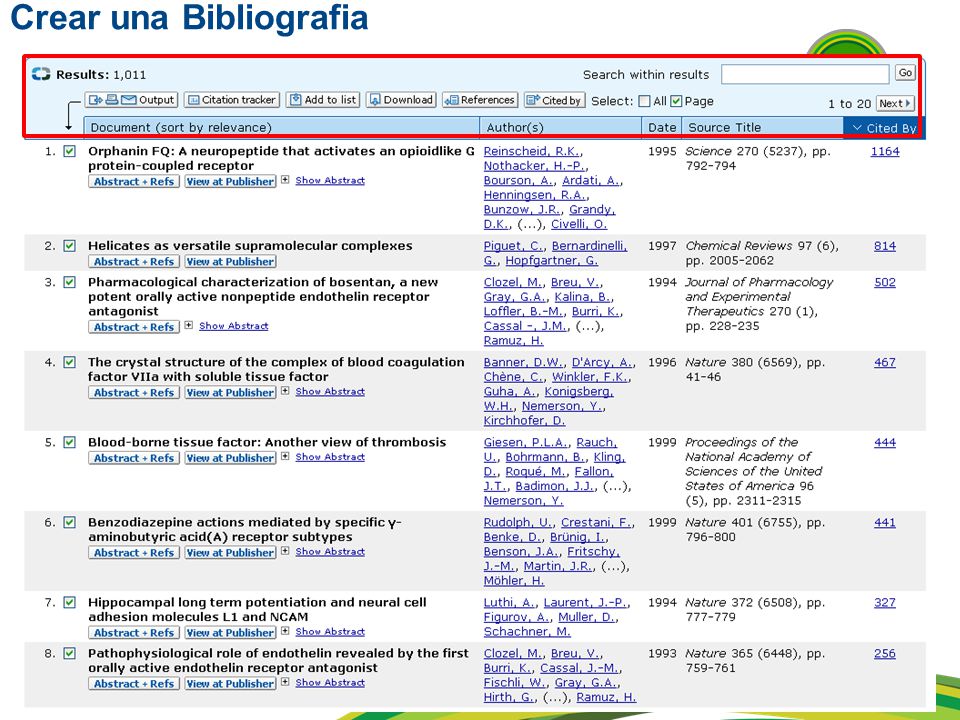
Task: Sort by Date column header
Action: pos(662,127)
